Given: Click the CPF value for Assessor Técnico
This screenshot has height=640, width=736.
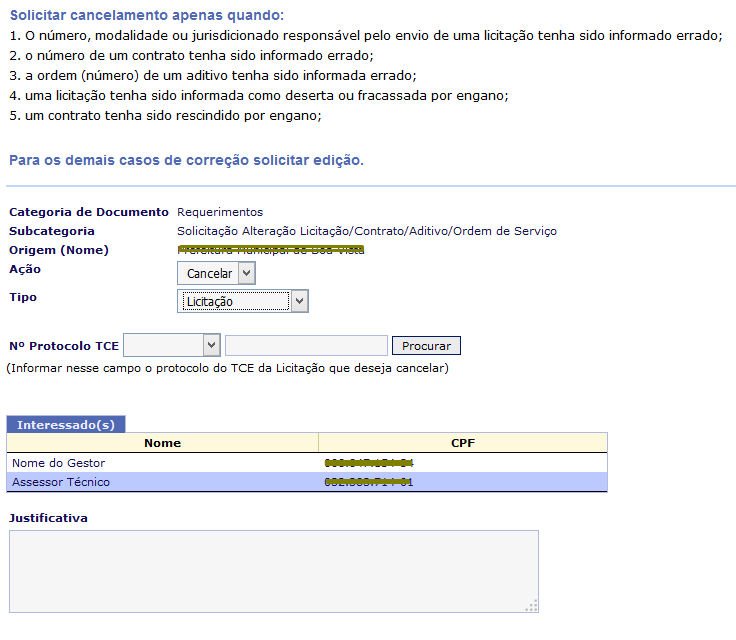Looking at the screenshot, I should [369, 482].
